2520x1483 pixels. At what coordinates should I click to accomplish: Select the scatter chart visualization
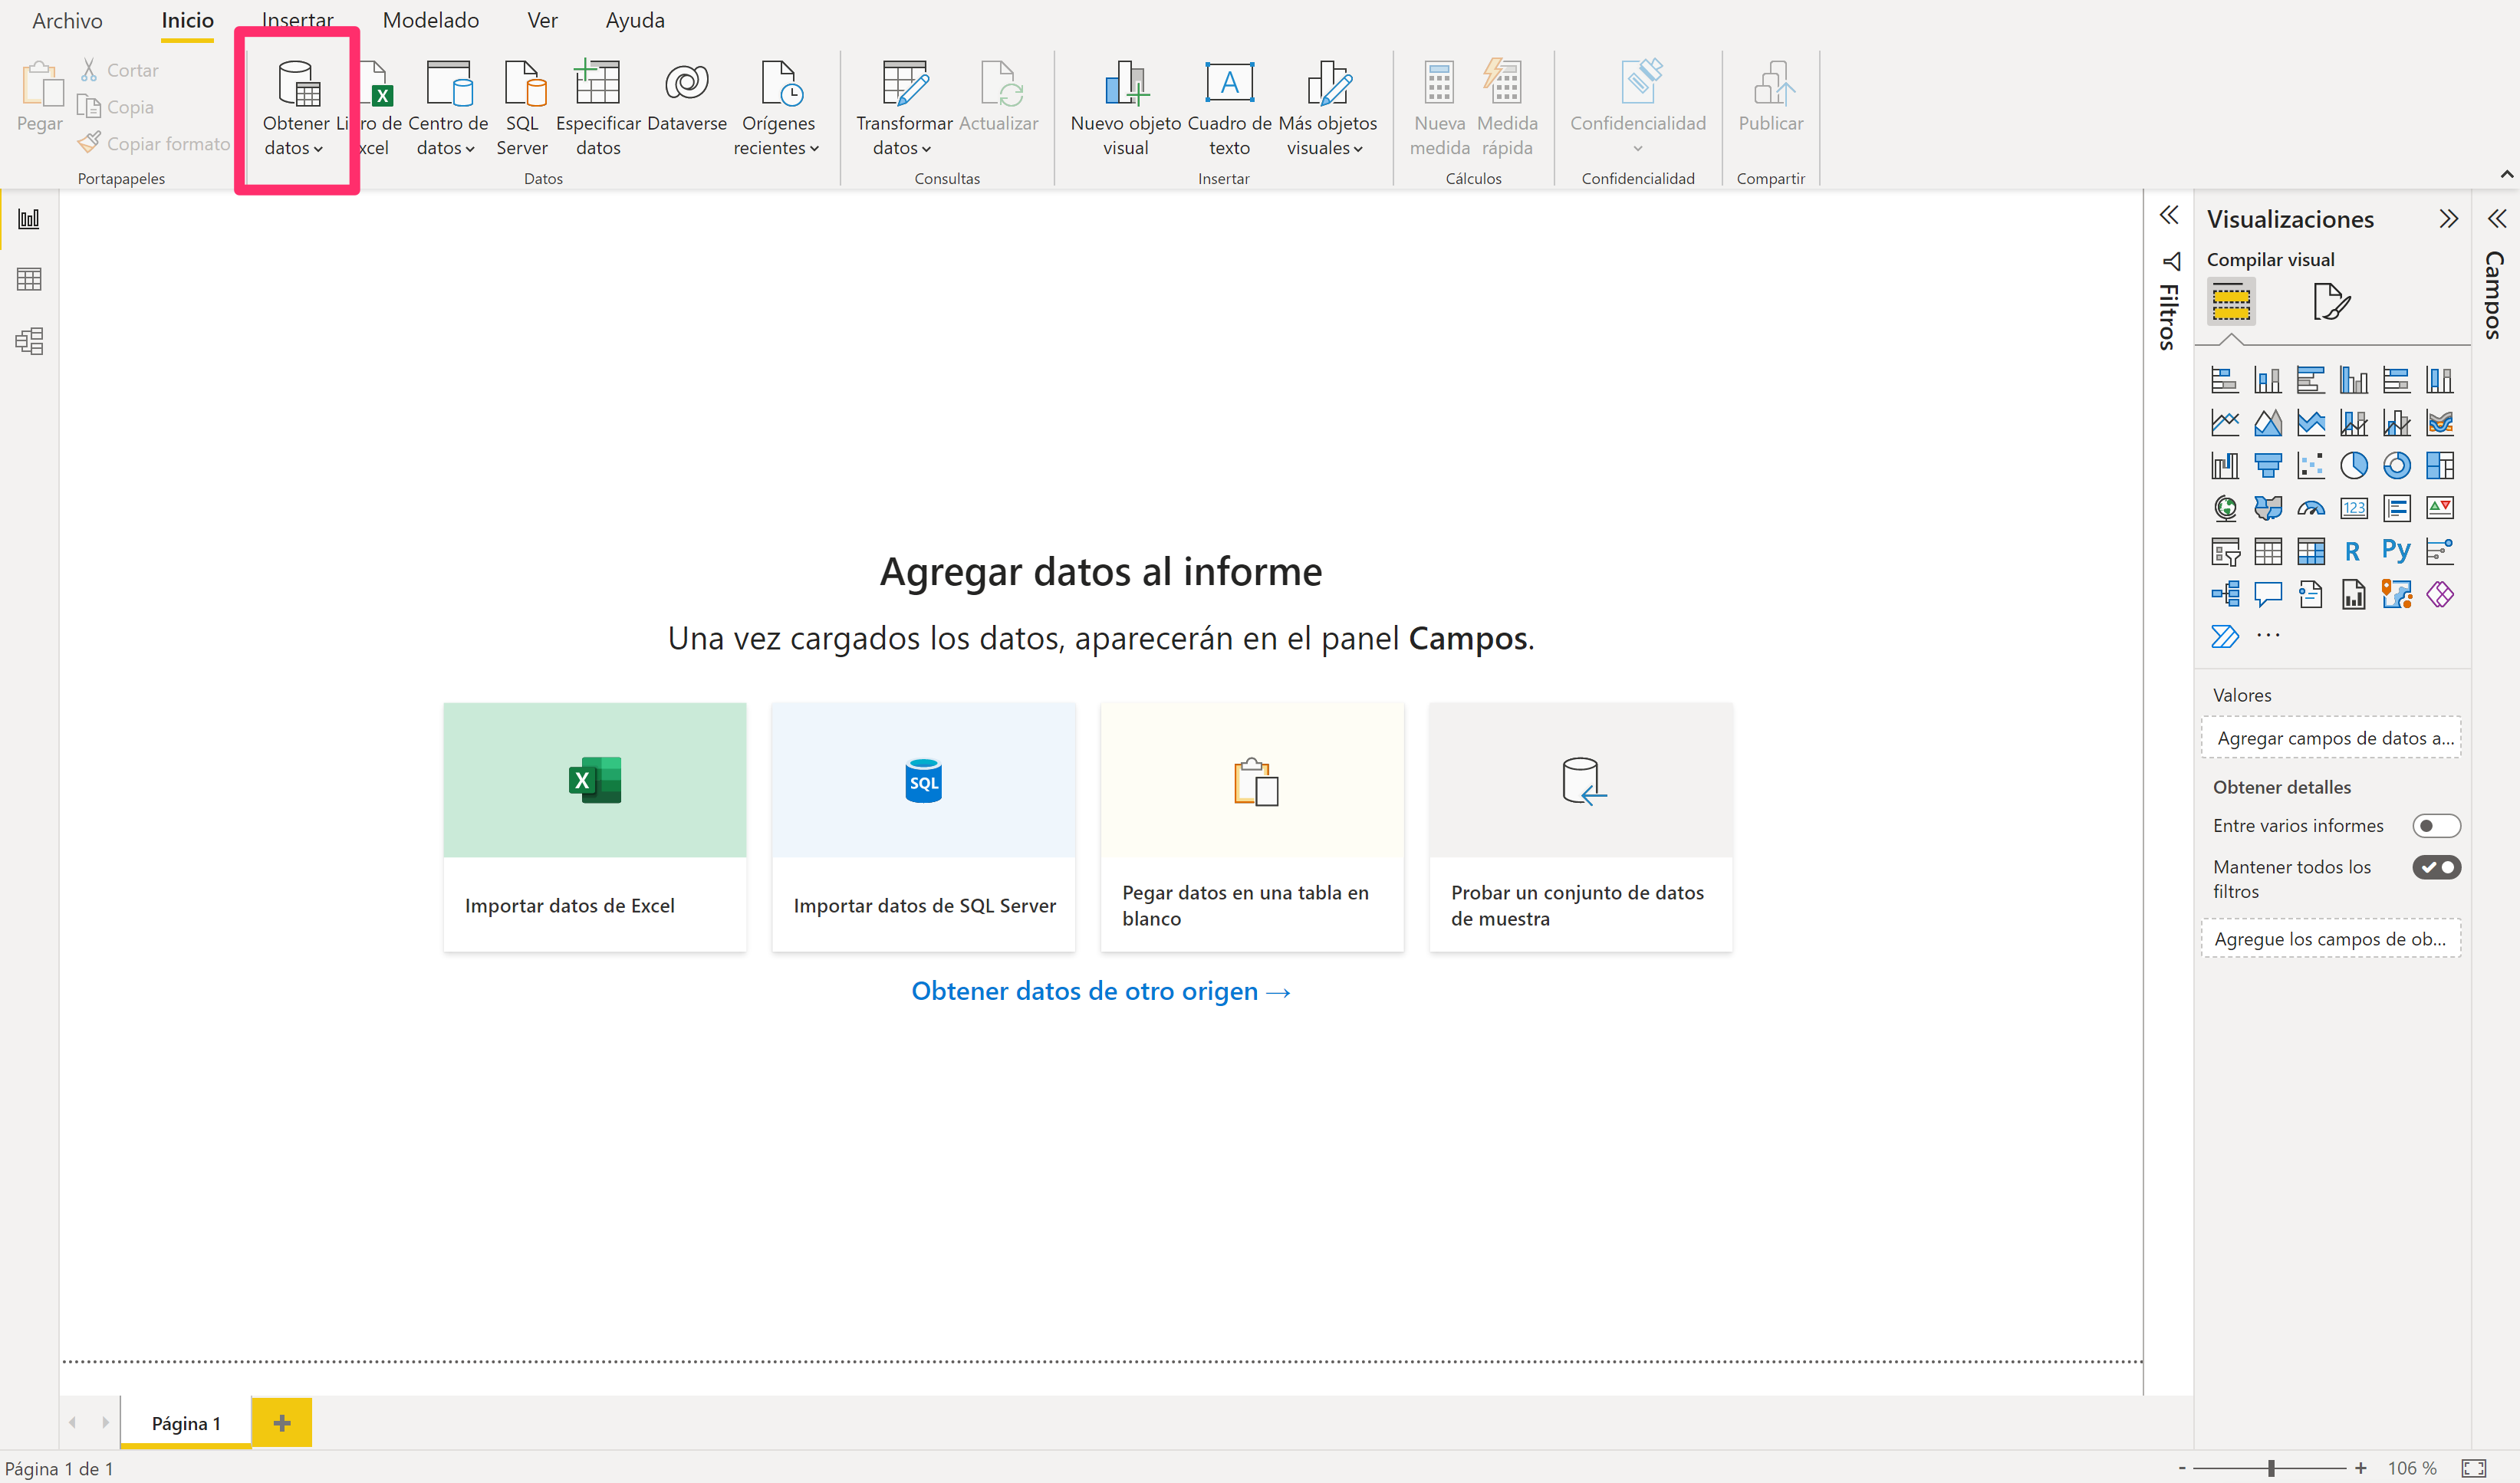tap(2311, 465)
